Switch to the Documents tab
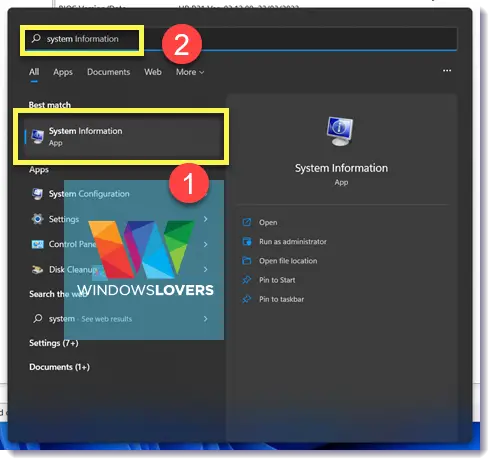Viewport: 495px width, 465px height. click(108, 72)
